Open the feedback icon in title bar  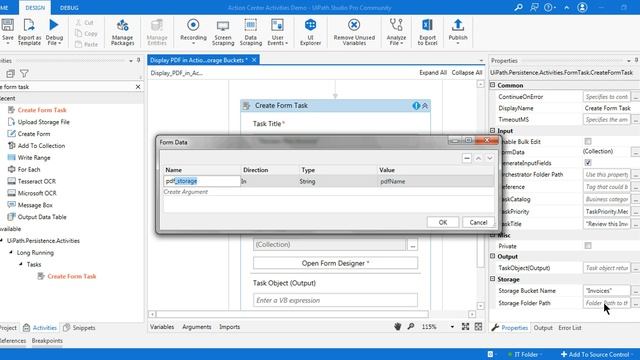point(534,7)
